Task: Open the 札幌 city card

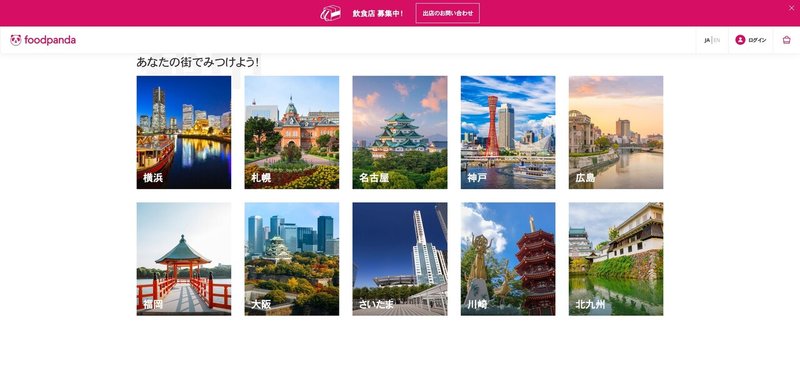Action: [x=292, y=133]
